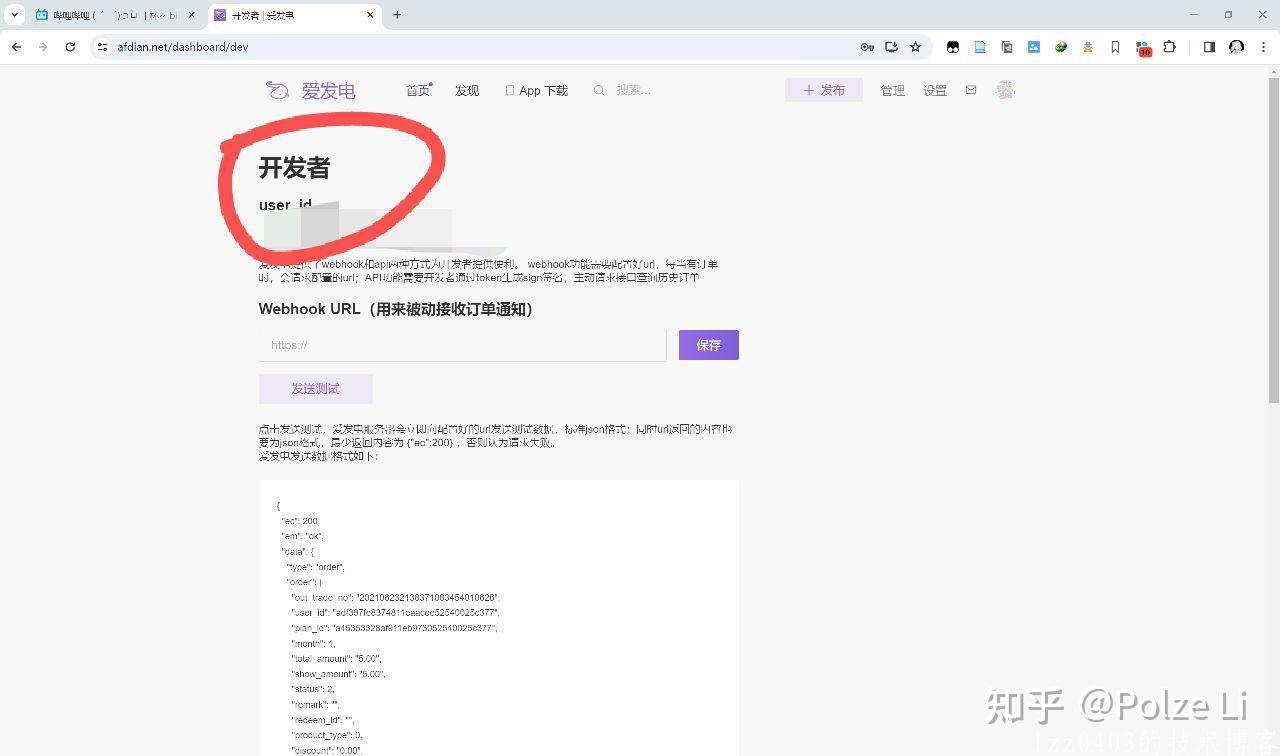Click the Webhook URL section heading
This screenshot has width=1280, height=756.
point(396,309)
